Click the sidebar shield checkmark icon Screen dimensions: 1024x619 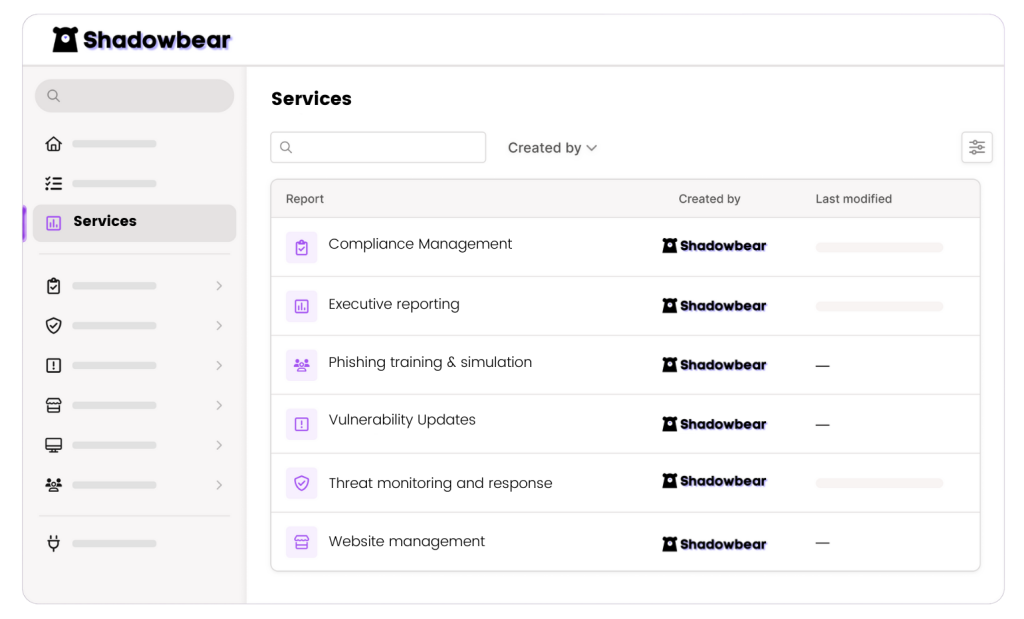pos(54,326)
